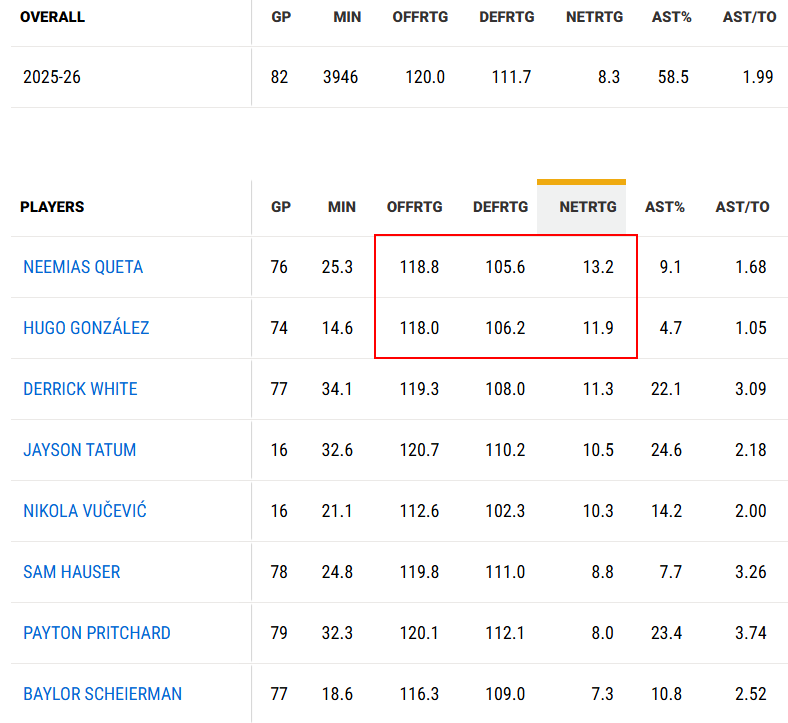Click Pritchard's AST/TO value 3.74

tap(751, 633)
